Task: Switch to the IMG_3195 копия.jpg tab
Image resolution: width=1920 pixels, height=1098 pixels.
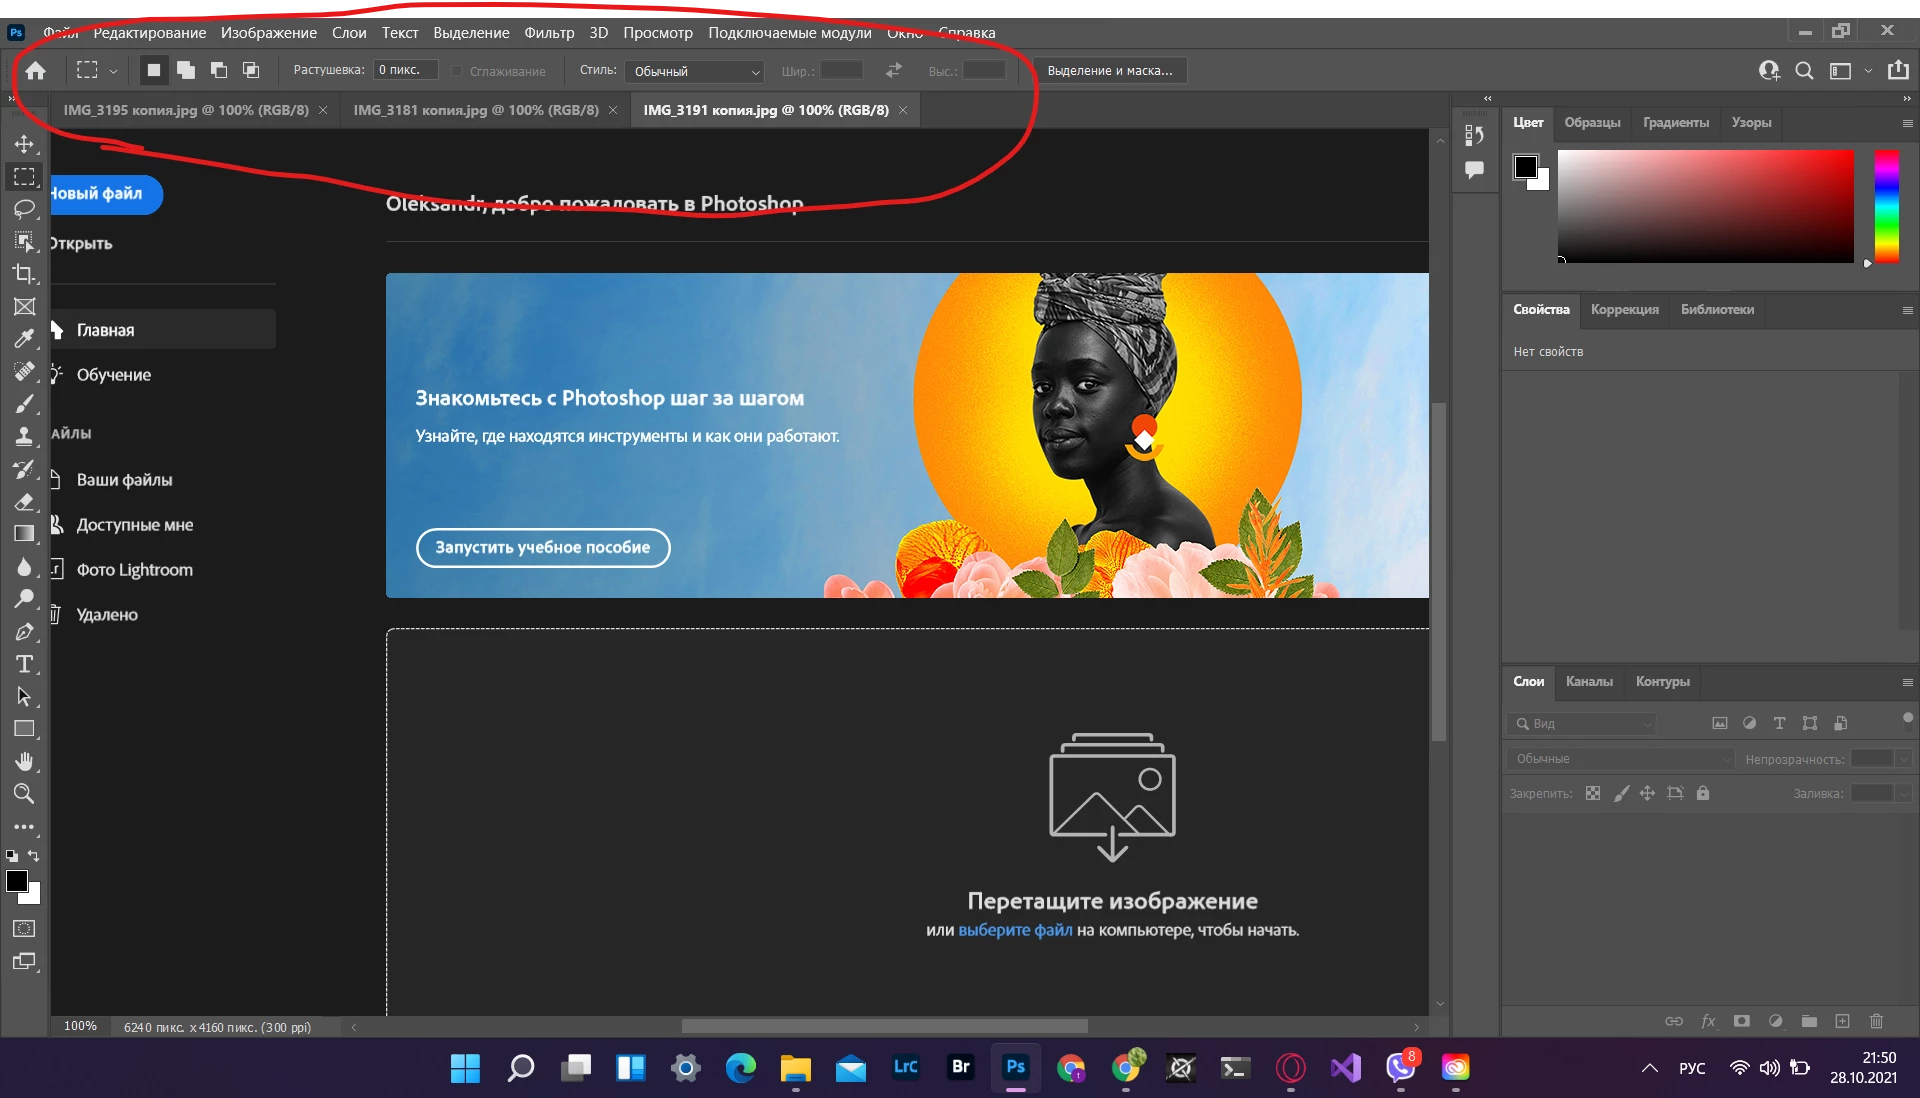Action: point(186,110)
